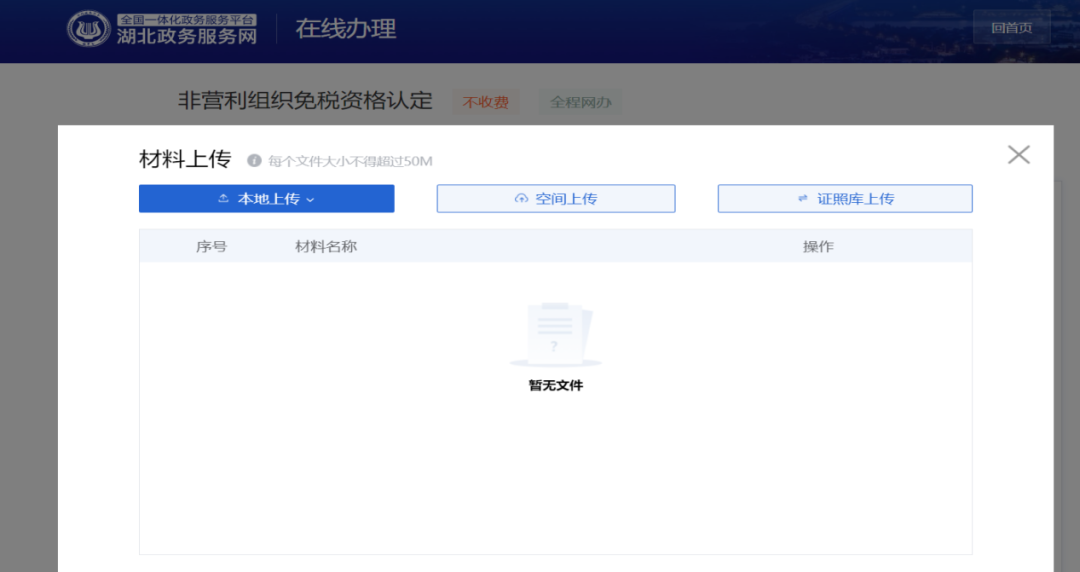Click the 每个文件大小不得超过50M hint text

click(351, 161)
